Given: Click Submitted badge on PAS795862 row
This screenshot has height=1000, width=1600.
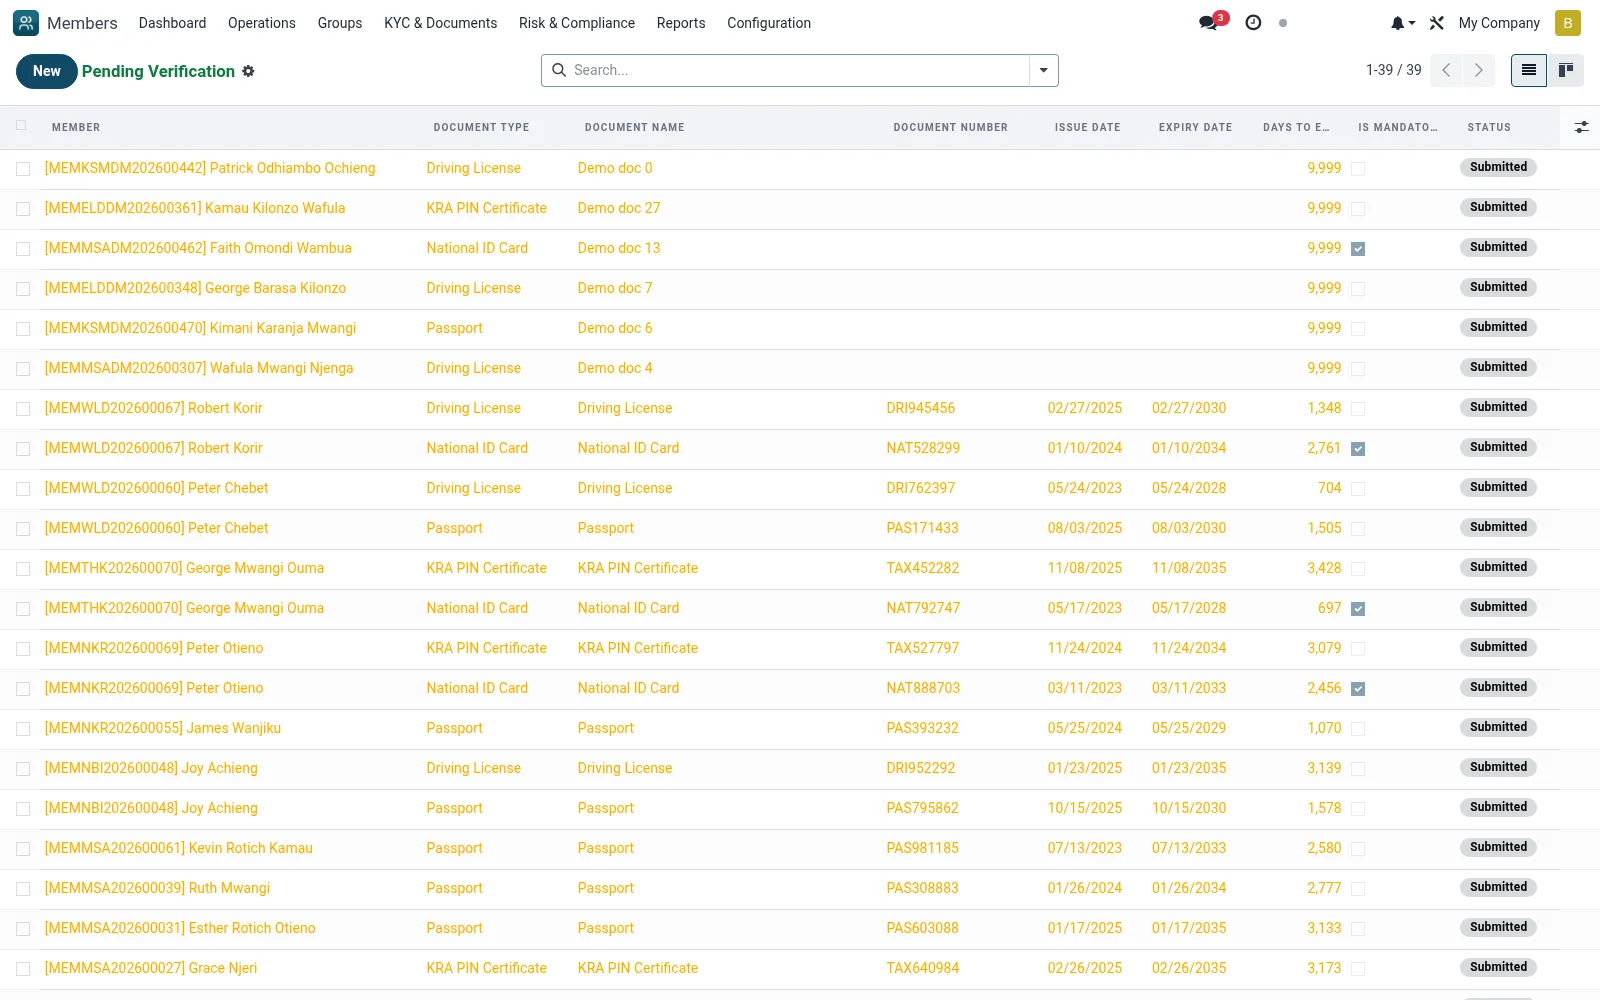Looking at the screenshot, I should 1498,807.
